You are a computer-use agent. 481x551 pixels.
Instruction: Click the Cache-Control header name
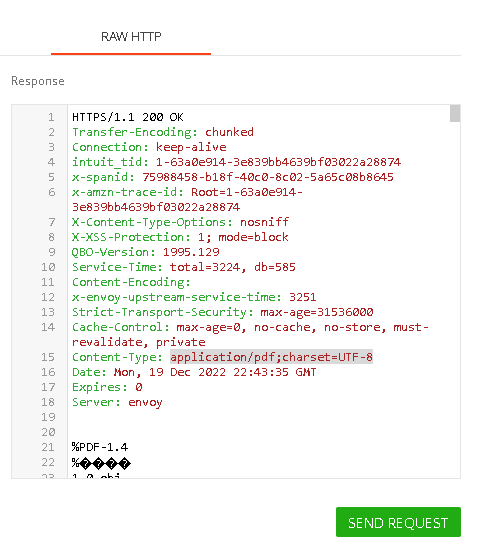(x=117, y=327)
